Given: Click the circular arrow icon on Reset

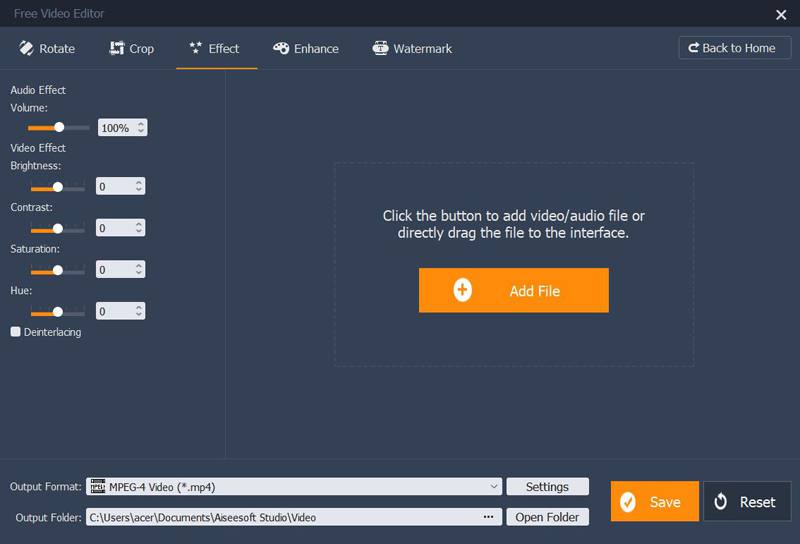Looking at the screenshot, I should click(720, 502).
